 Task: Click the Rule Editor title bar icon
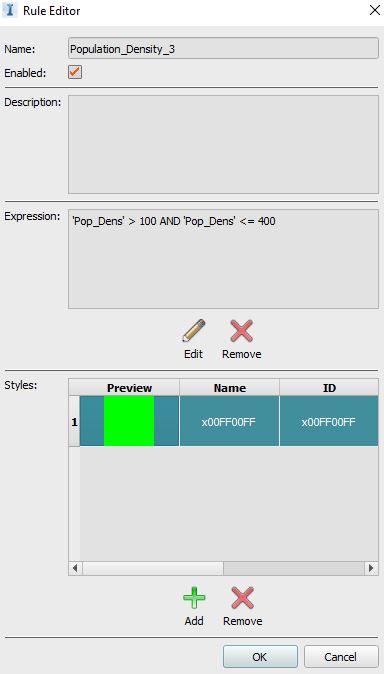click(10, 10)
